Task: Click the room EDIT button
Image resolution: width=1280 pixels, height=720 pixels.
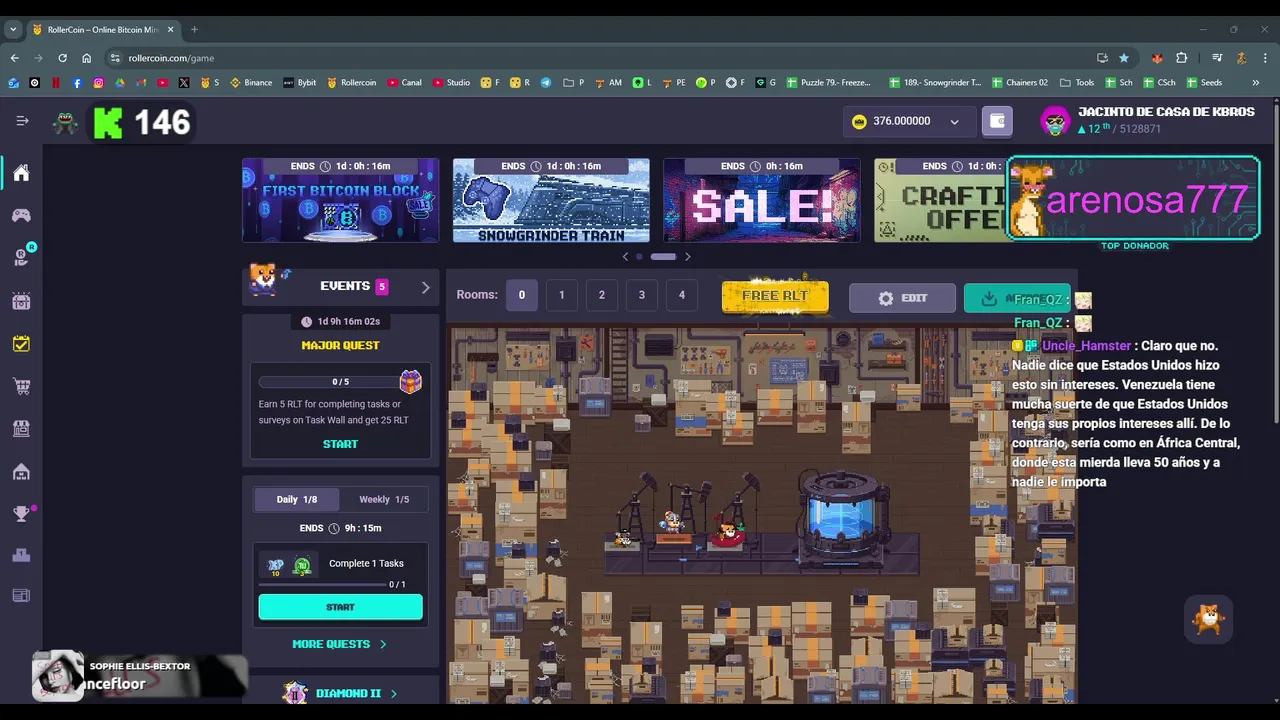Action: point(902,298)
